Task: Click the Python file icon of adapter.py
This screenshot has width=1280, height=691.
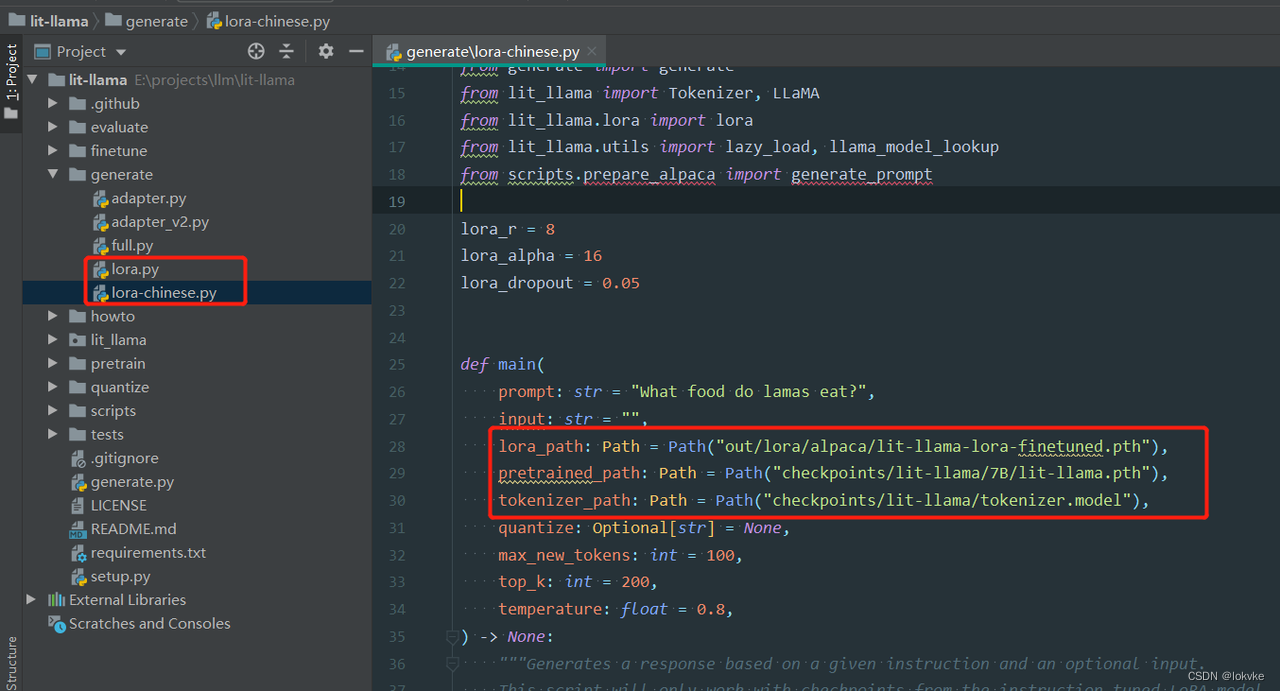Action: [x=100, y=198]
